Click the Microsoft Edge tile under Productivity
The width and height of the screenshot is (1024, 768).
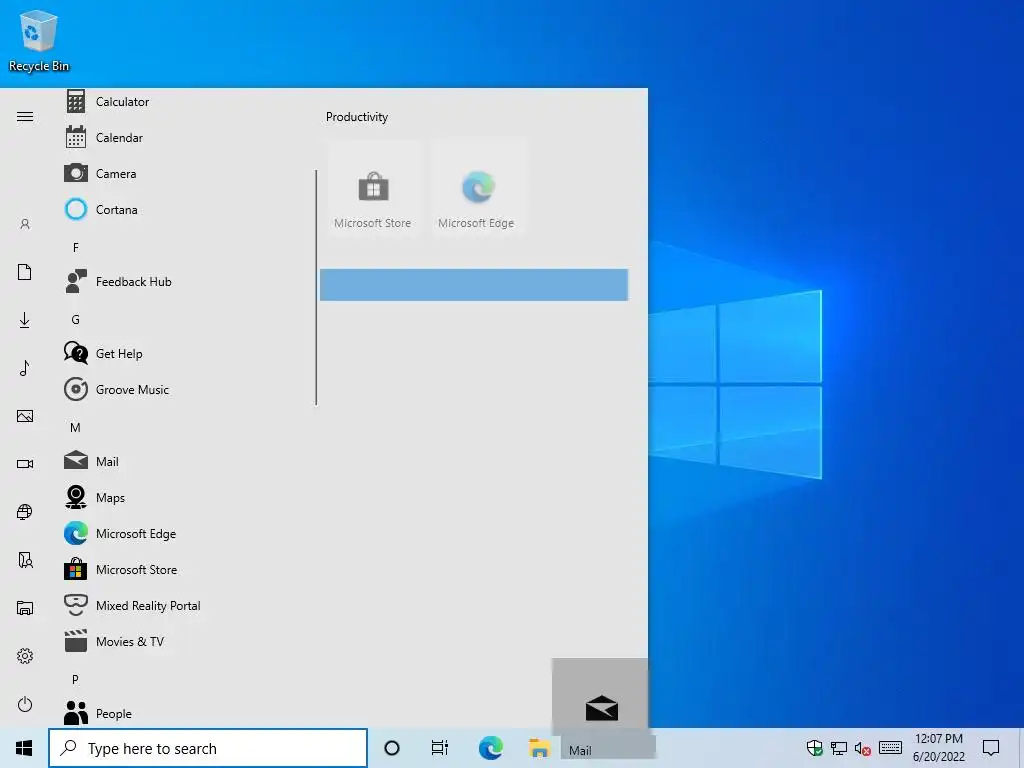(477, 188)
